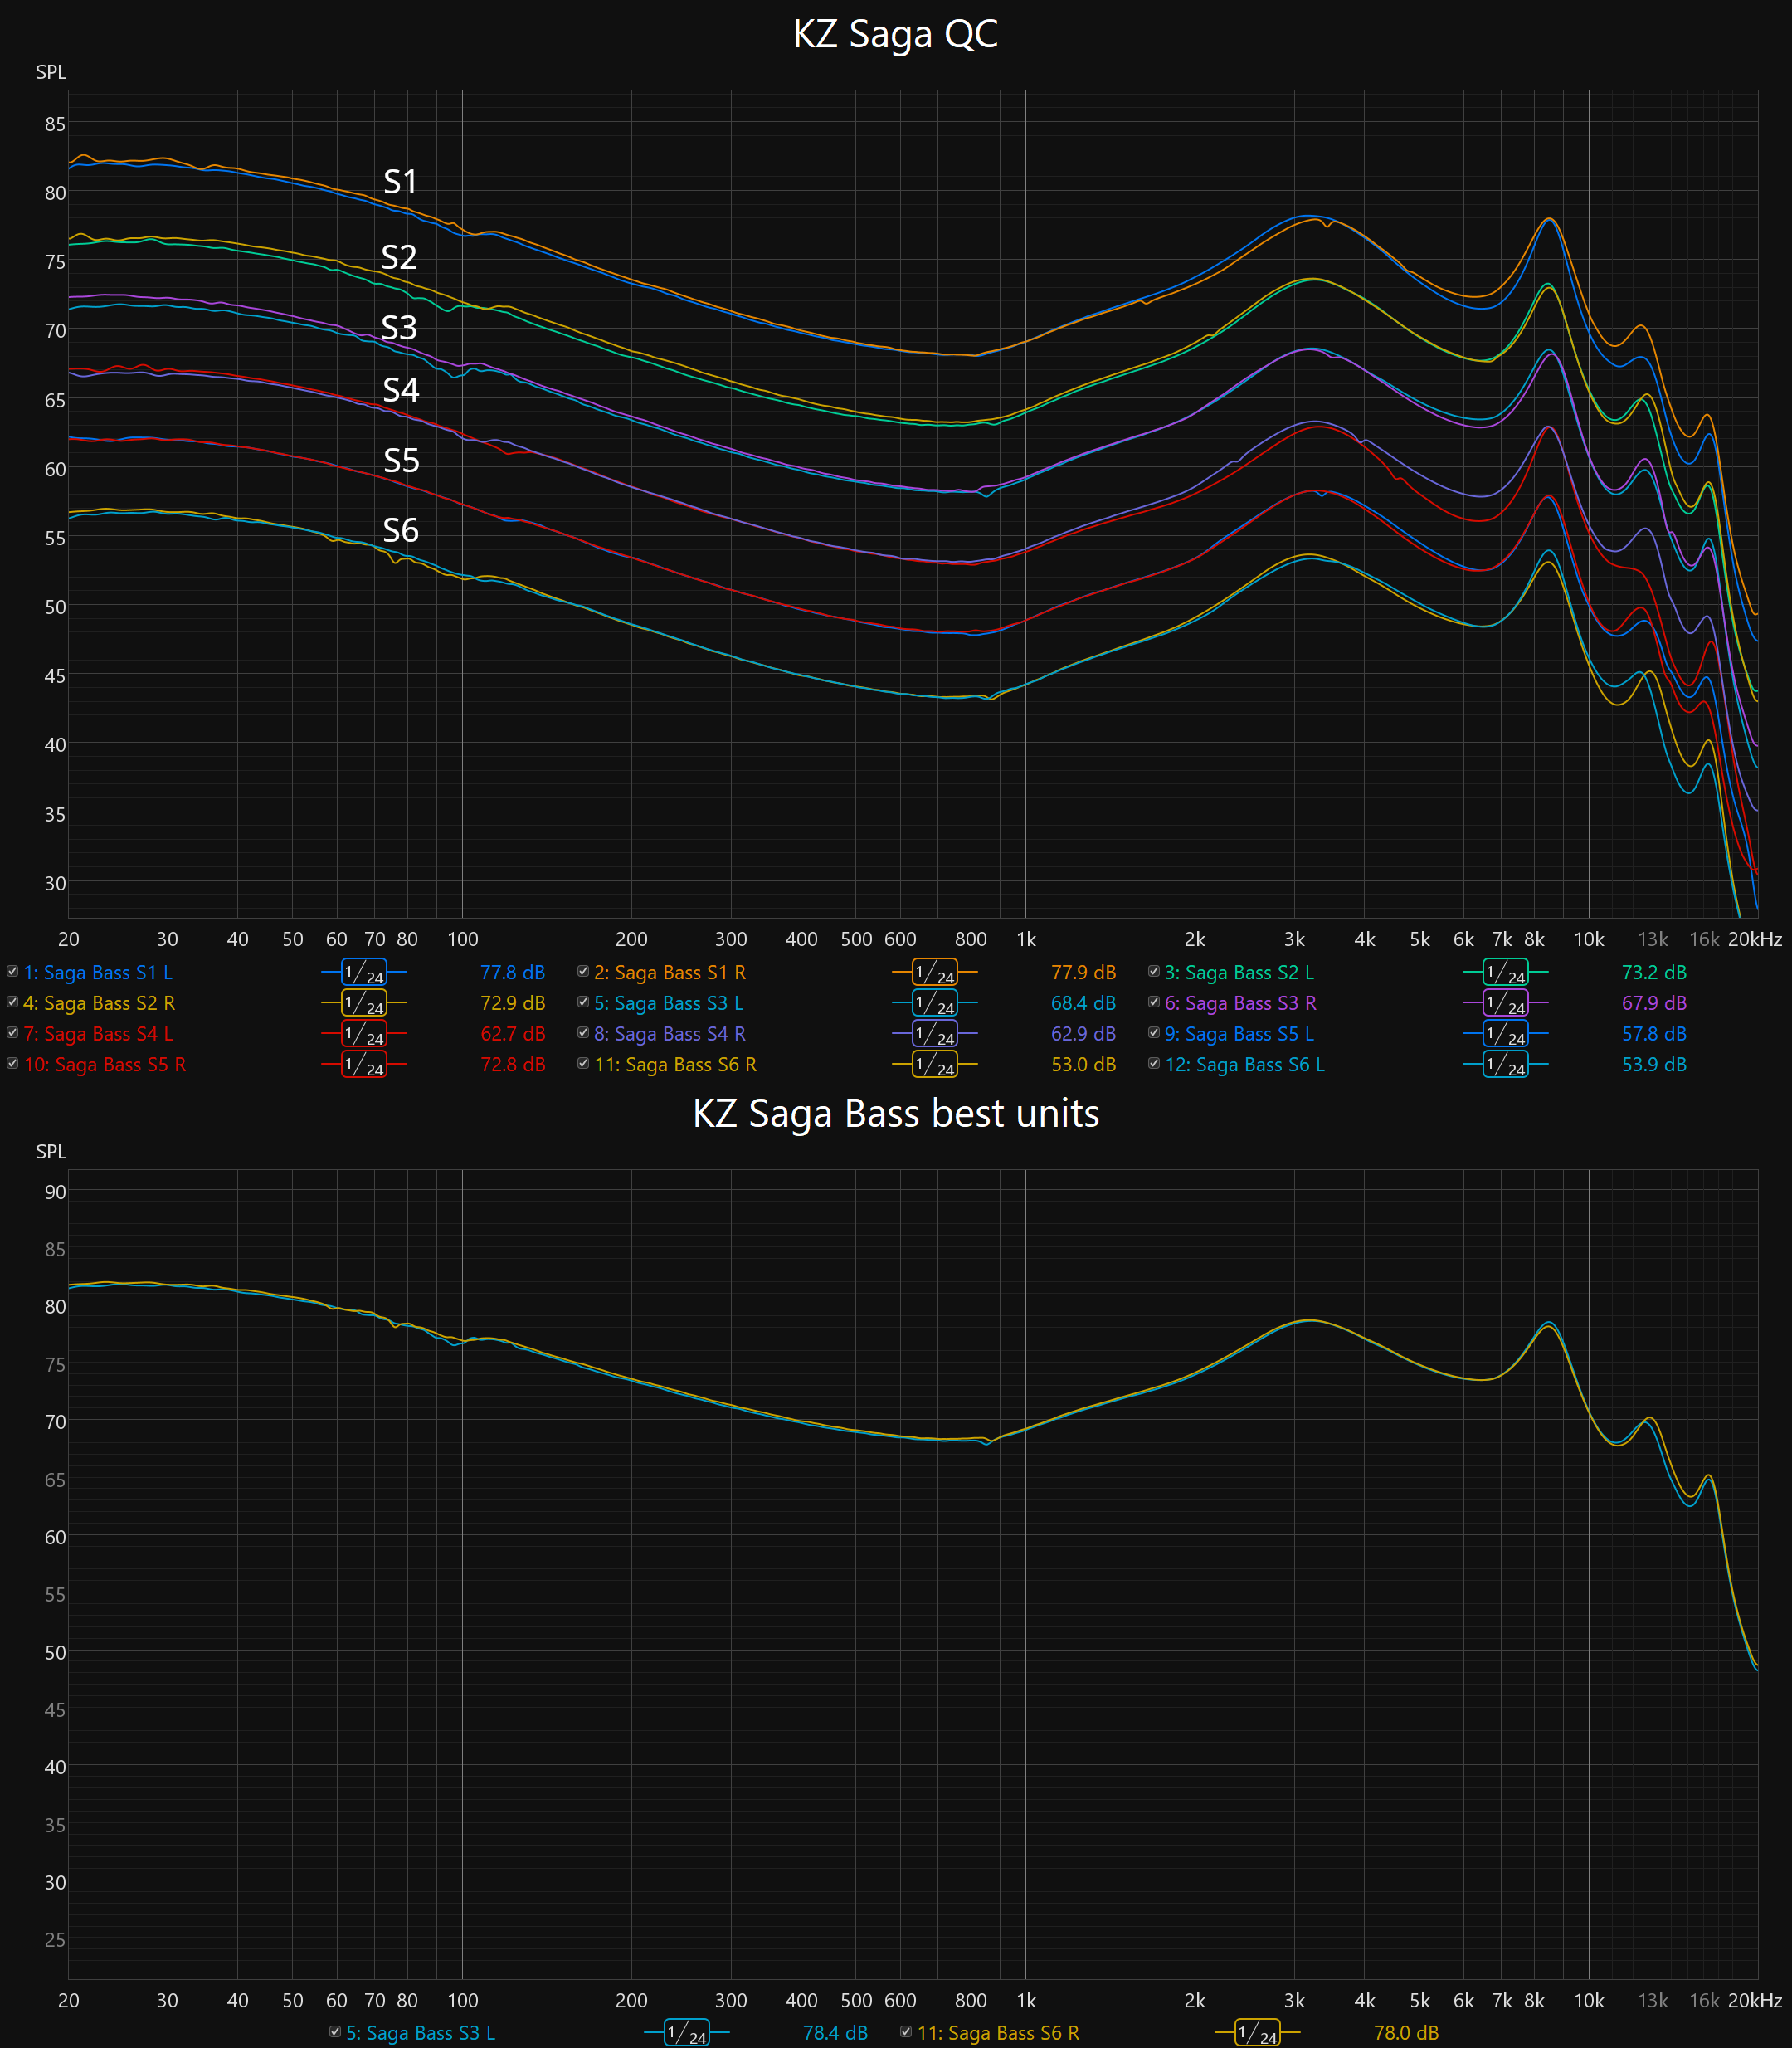The image size is (1792, 2048).
Task: Click the 77.9 dB value for S1 R
Action: click(1083, 972)
